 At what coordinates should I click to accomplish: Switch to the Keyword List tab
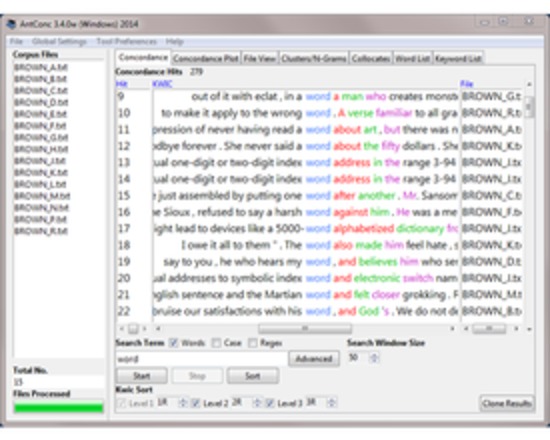[x=458, y=58]
